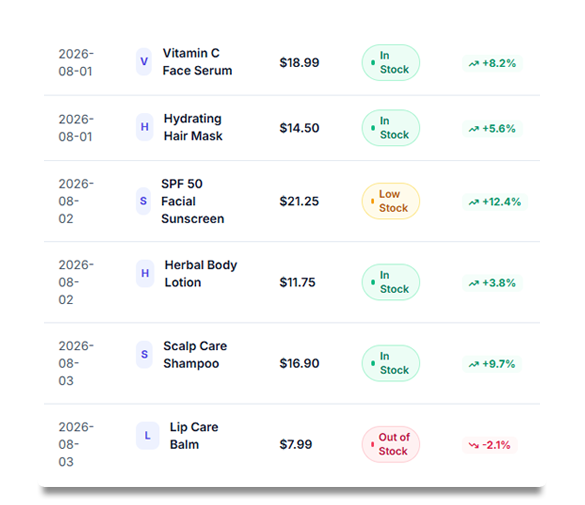Select the Low Stock status badge
Screen dimensions: 585x505
point(391,201)
